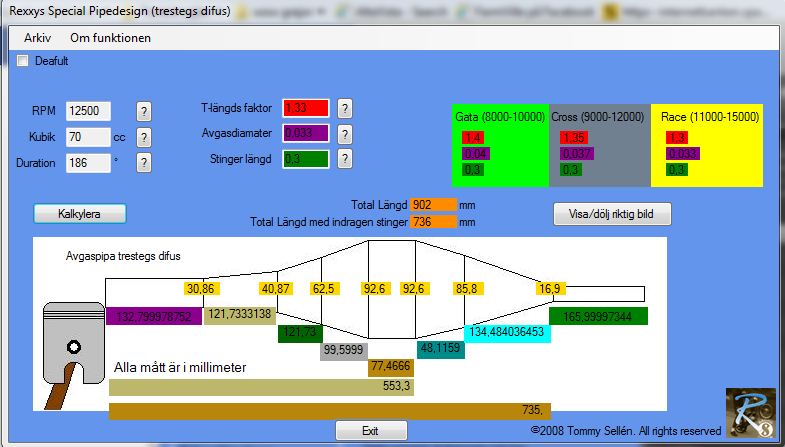Click the green Stinger längd field

306,159
